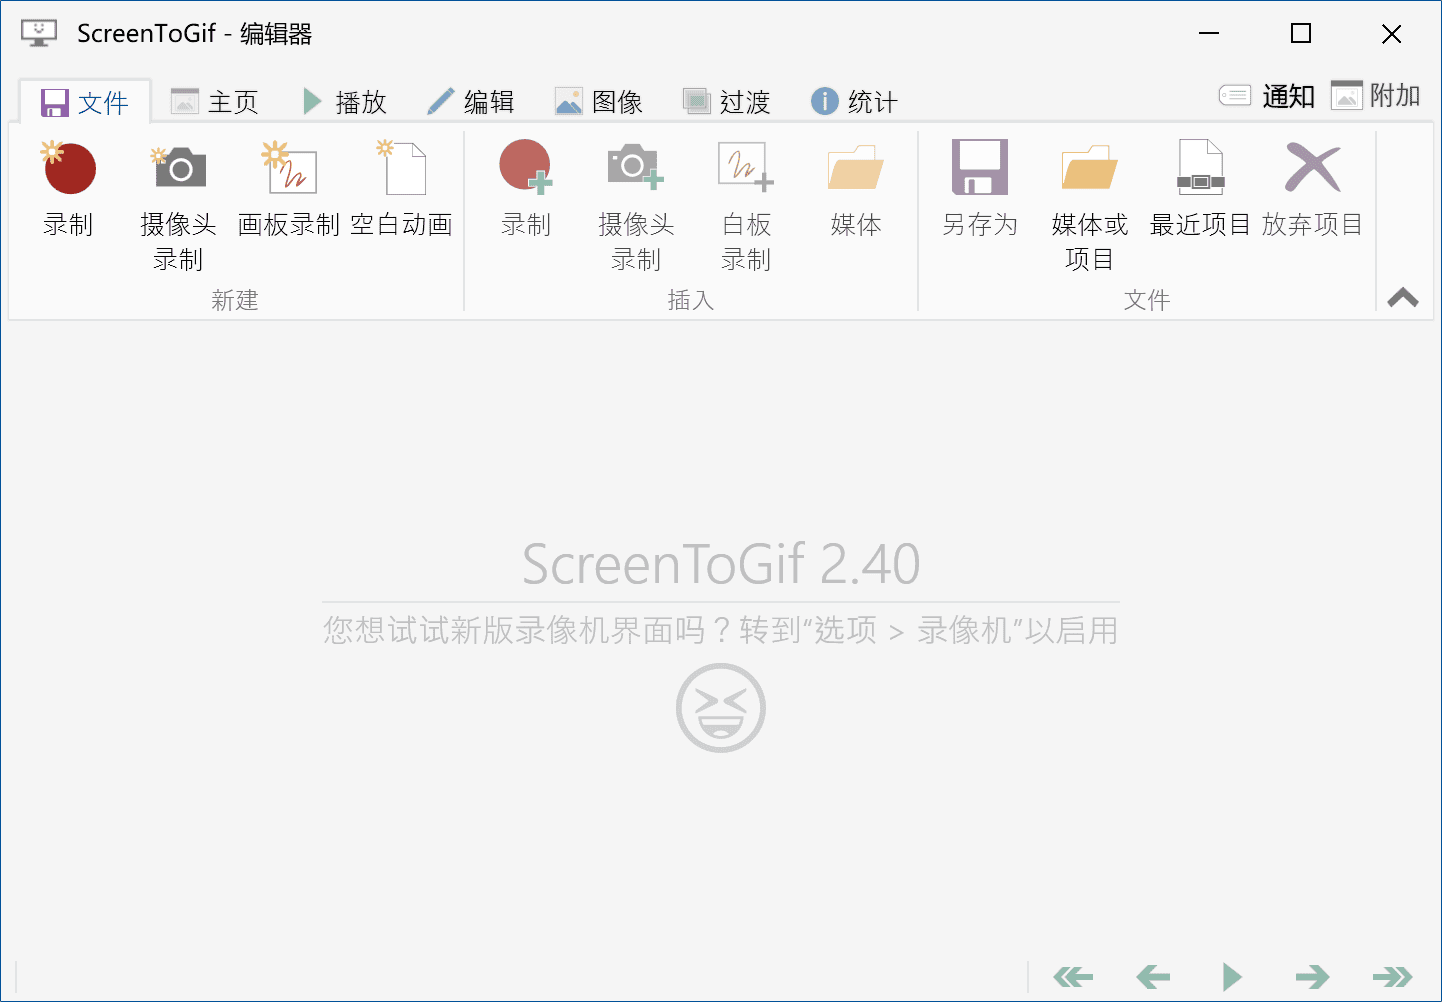Open the 编辑 ribbon tab

point(470,102)
